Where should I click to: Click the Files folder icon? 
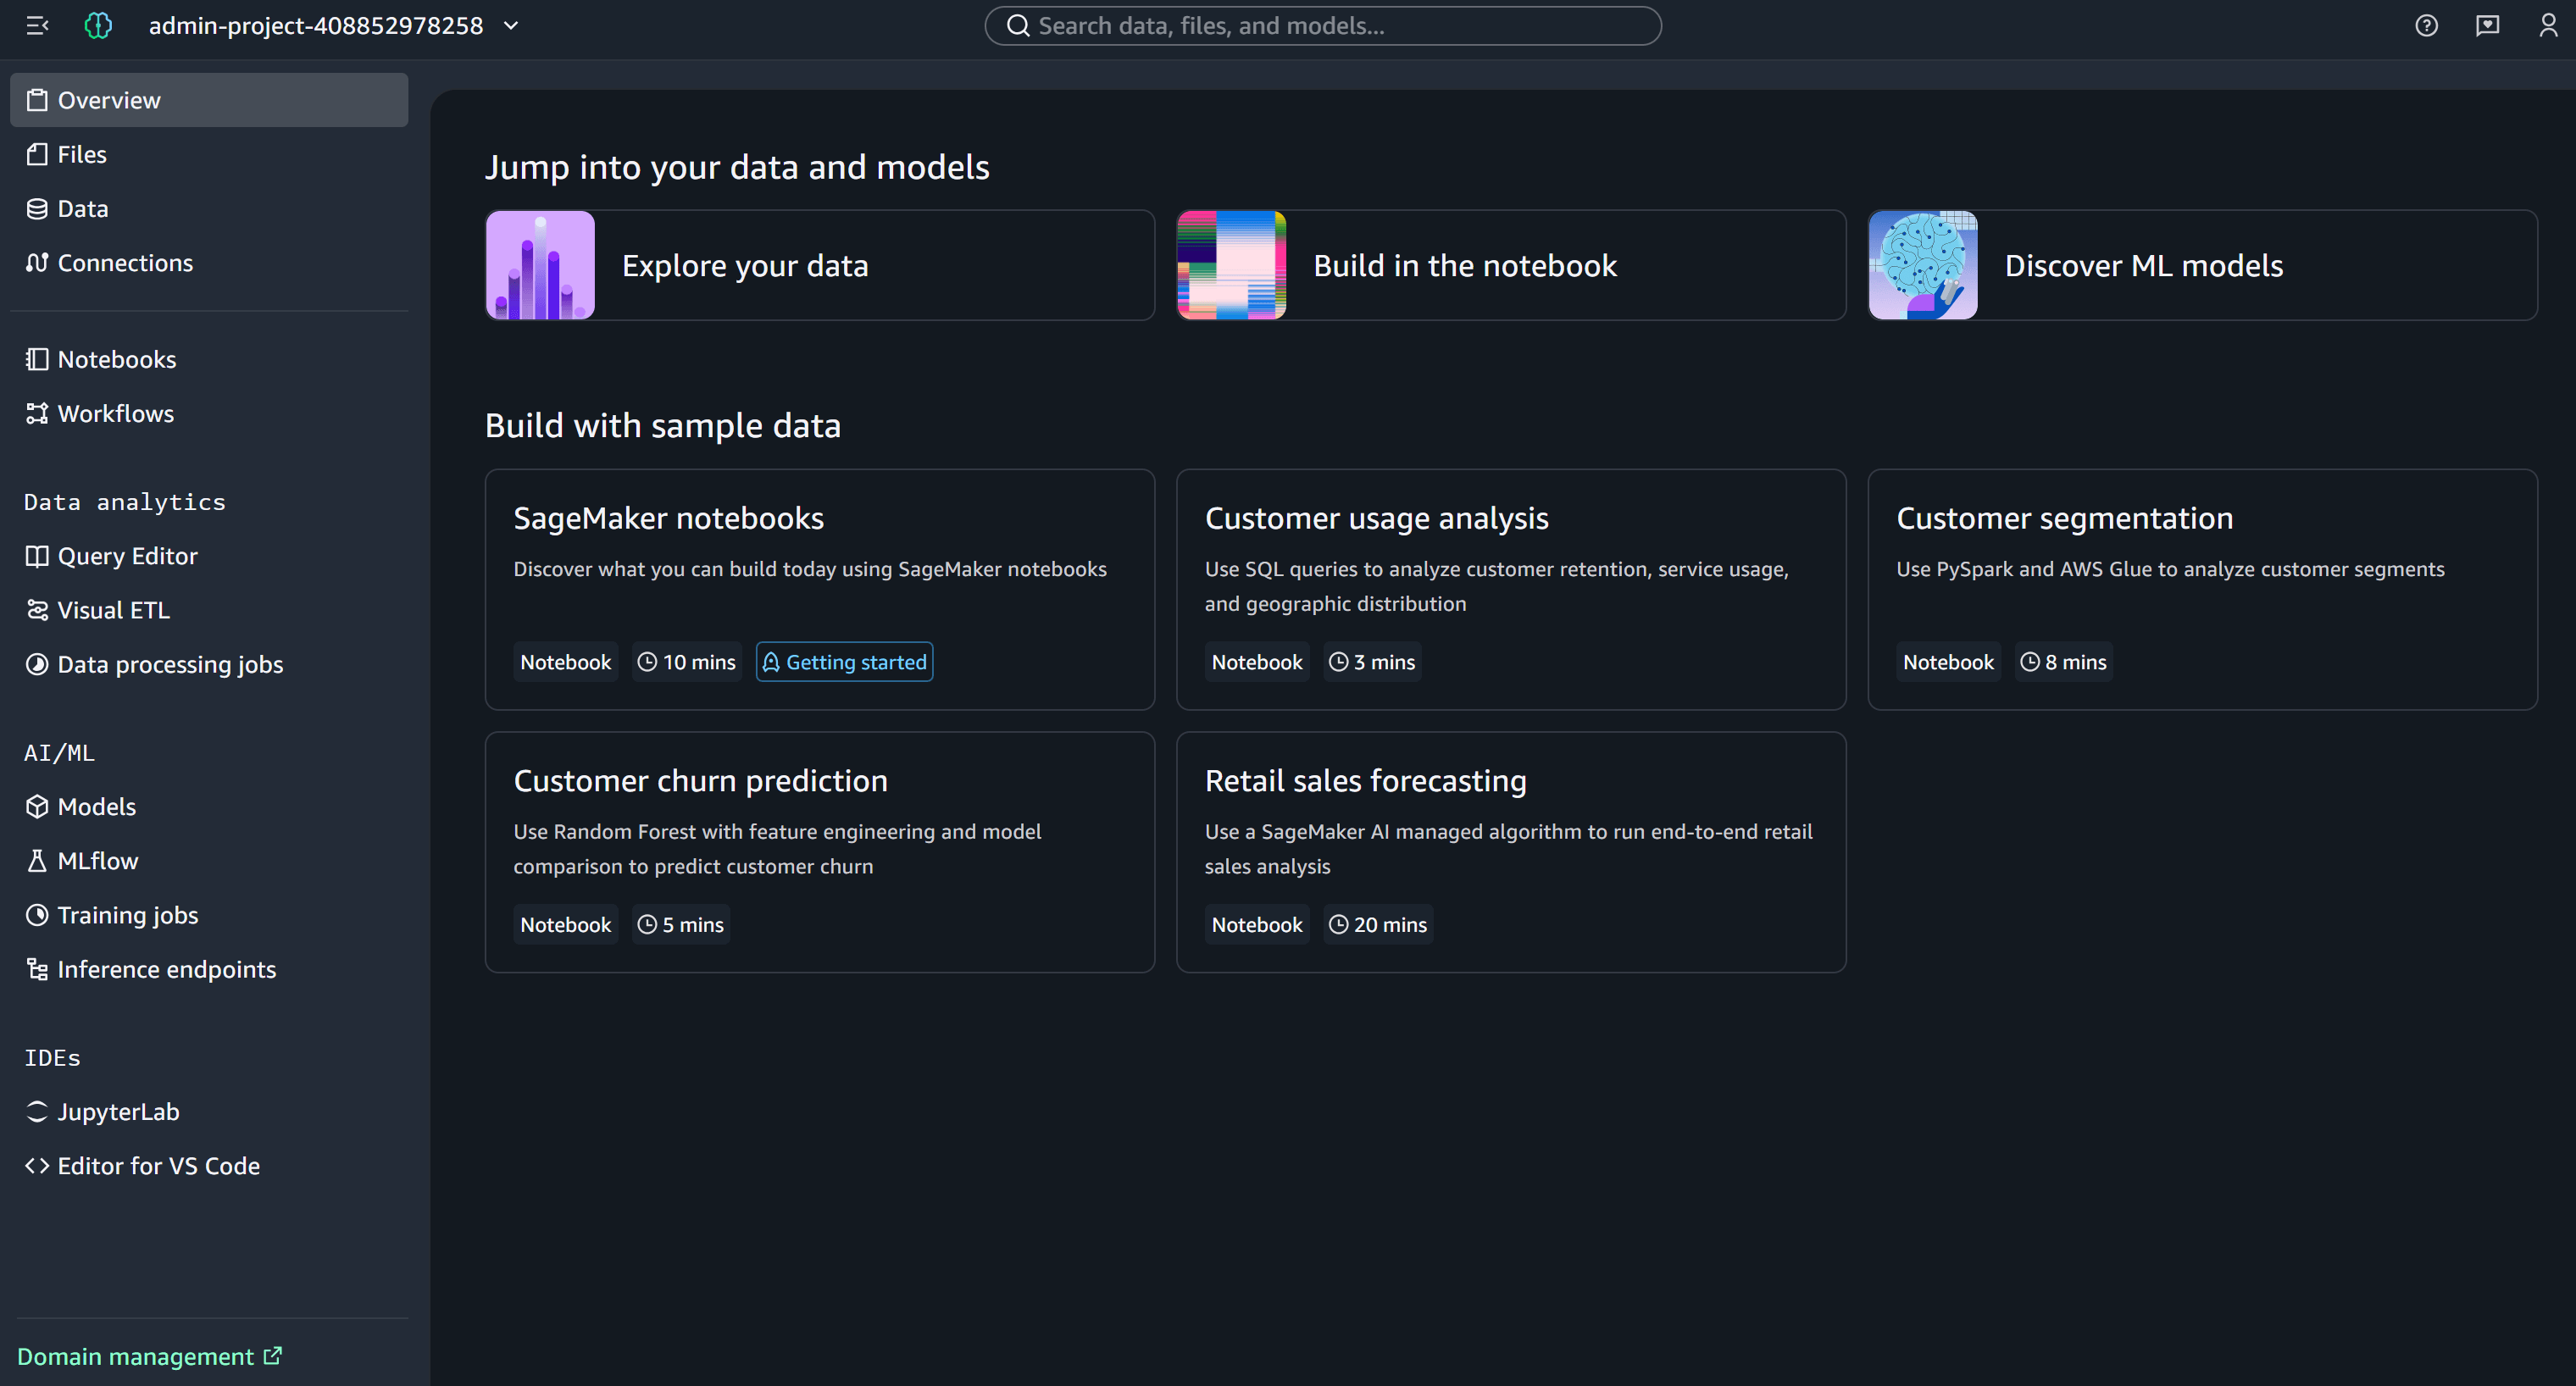point(37,154)
